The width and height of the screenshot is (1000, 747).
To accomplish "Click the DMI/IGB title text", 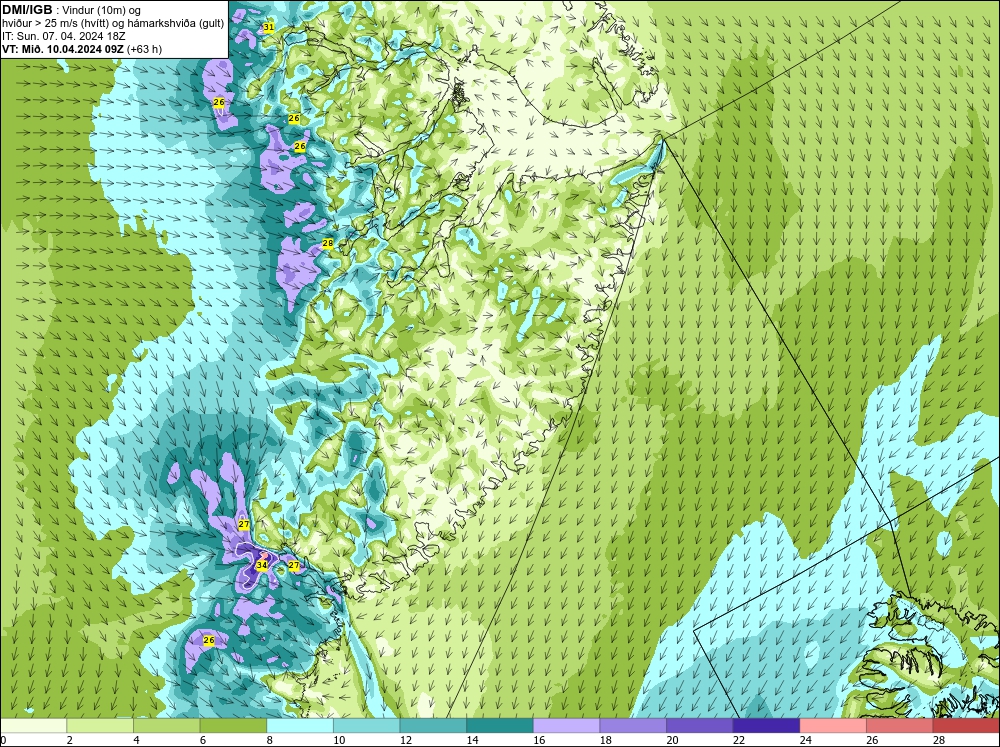I will coord(27,10).
